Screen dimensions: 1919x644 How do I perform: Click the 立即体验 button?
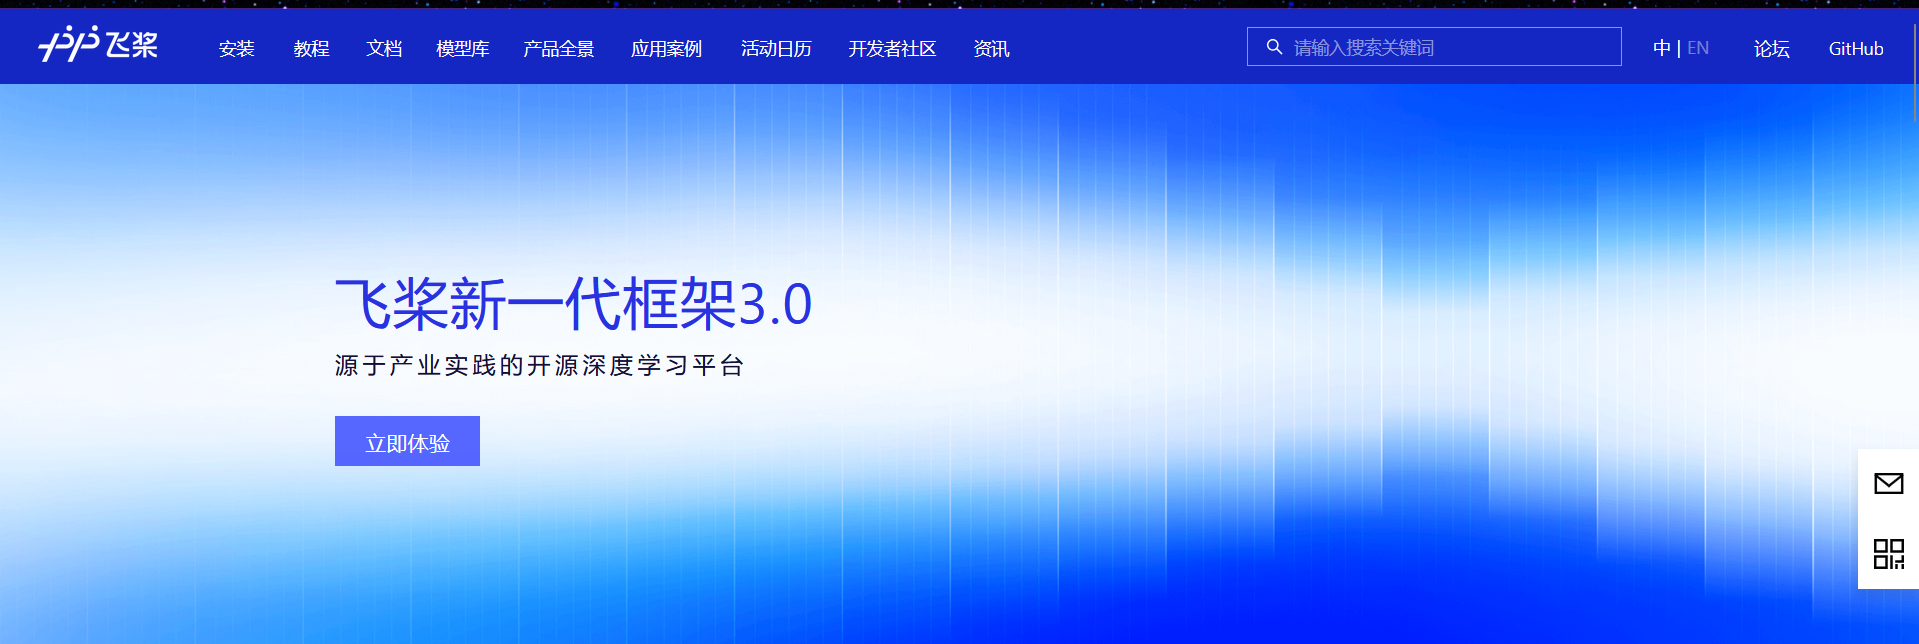pos(407,441)
